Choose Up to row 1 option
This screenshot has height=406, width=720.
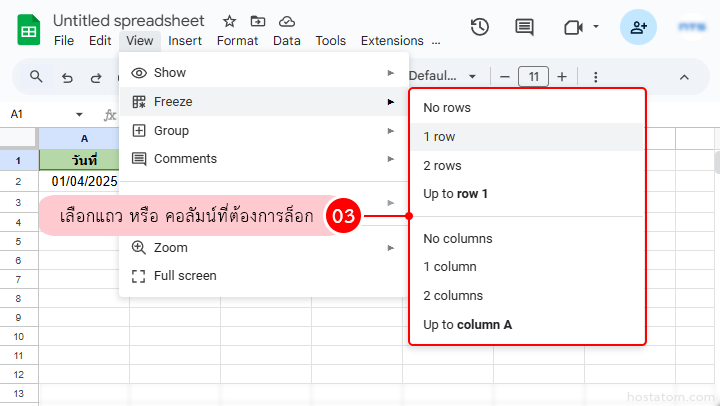tap(527, 194)
